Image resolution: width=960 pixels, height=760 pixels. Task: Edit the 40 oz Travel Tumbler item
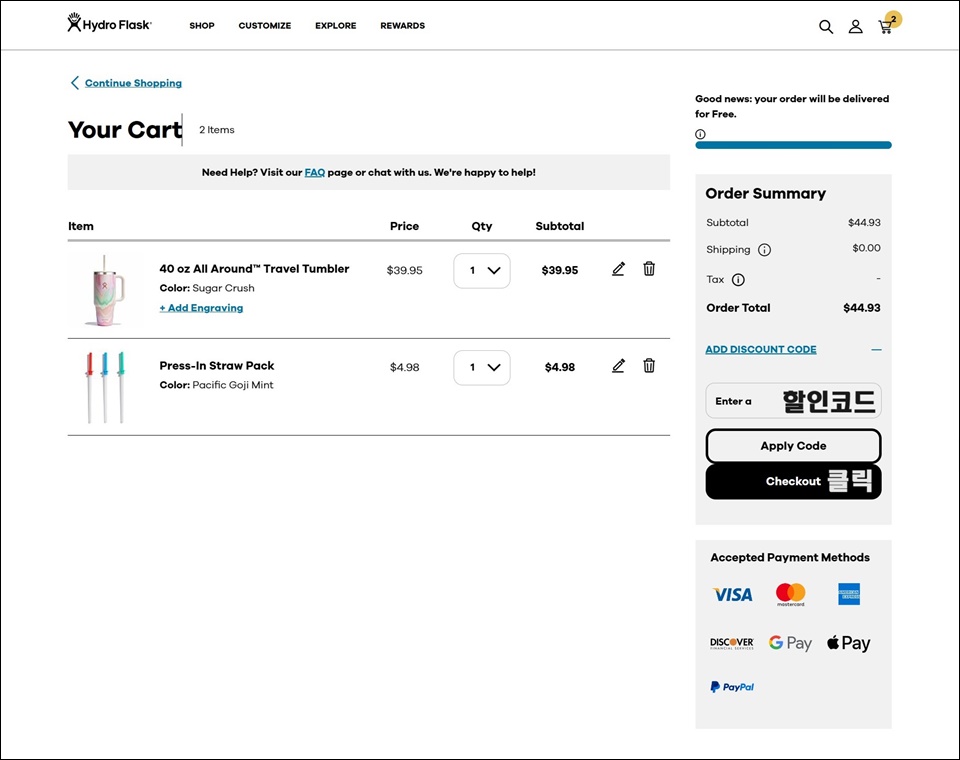(x=618, y=269)
